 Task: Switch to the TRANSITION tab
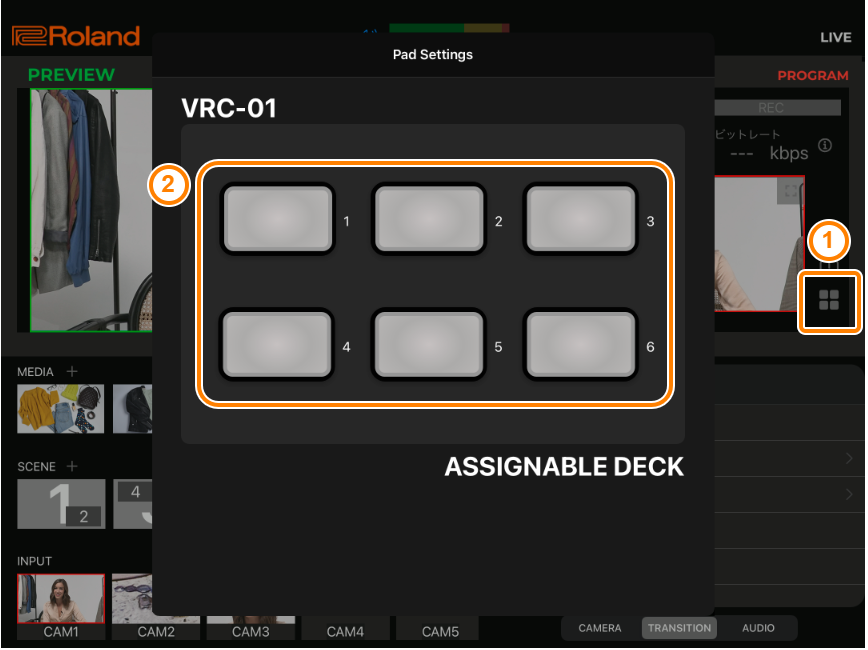(x=679, y=628)
